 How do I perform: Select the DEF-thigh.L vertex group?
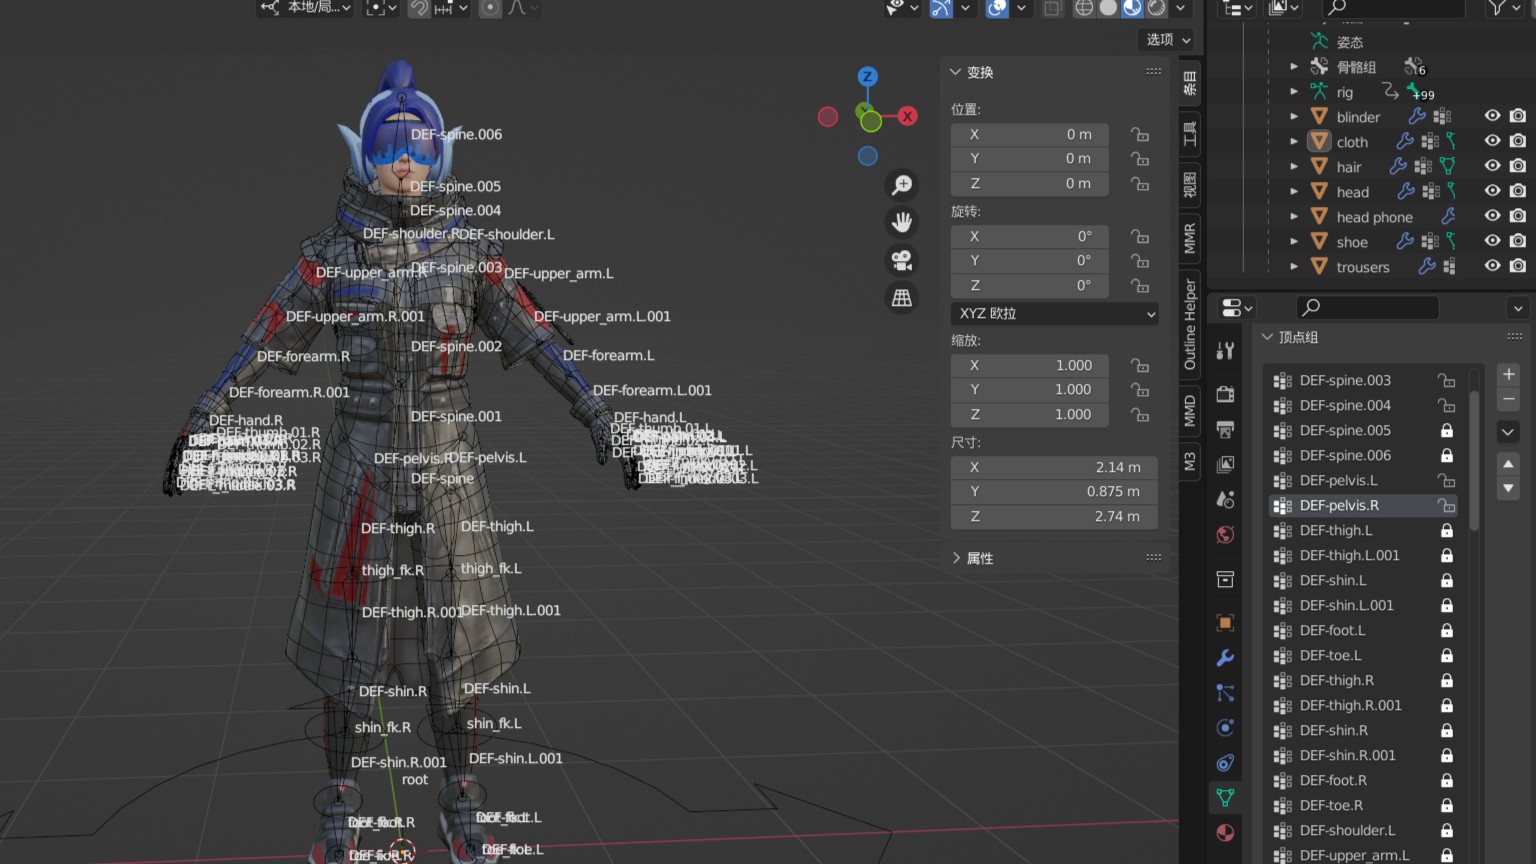click(x=1336, y=531)
